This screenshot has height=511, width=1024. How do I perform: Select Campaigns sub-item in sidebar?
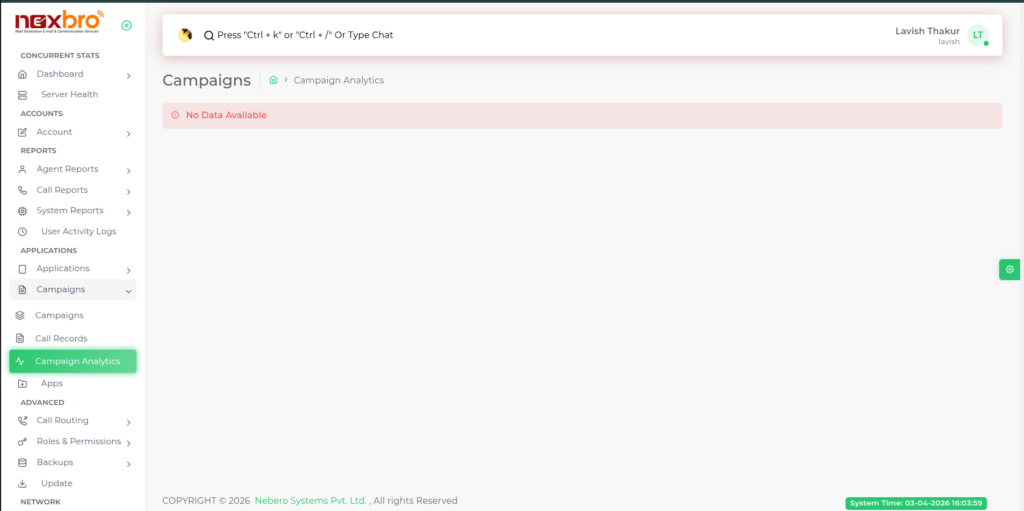coord(59,315)
